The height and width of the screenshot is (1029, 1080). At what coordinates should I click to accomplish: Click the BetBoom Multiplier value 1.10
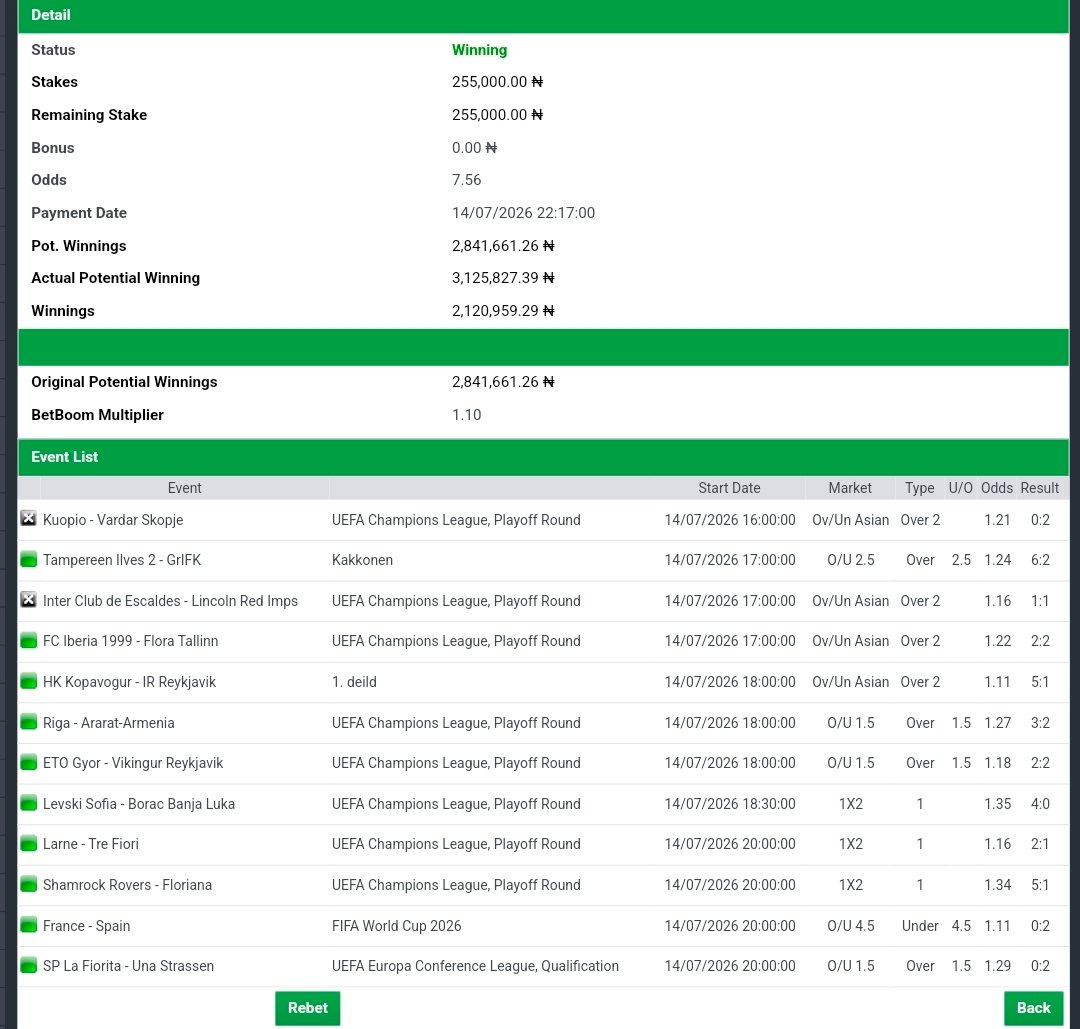466,415
